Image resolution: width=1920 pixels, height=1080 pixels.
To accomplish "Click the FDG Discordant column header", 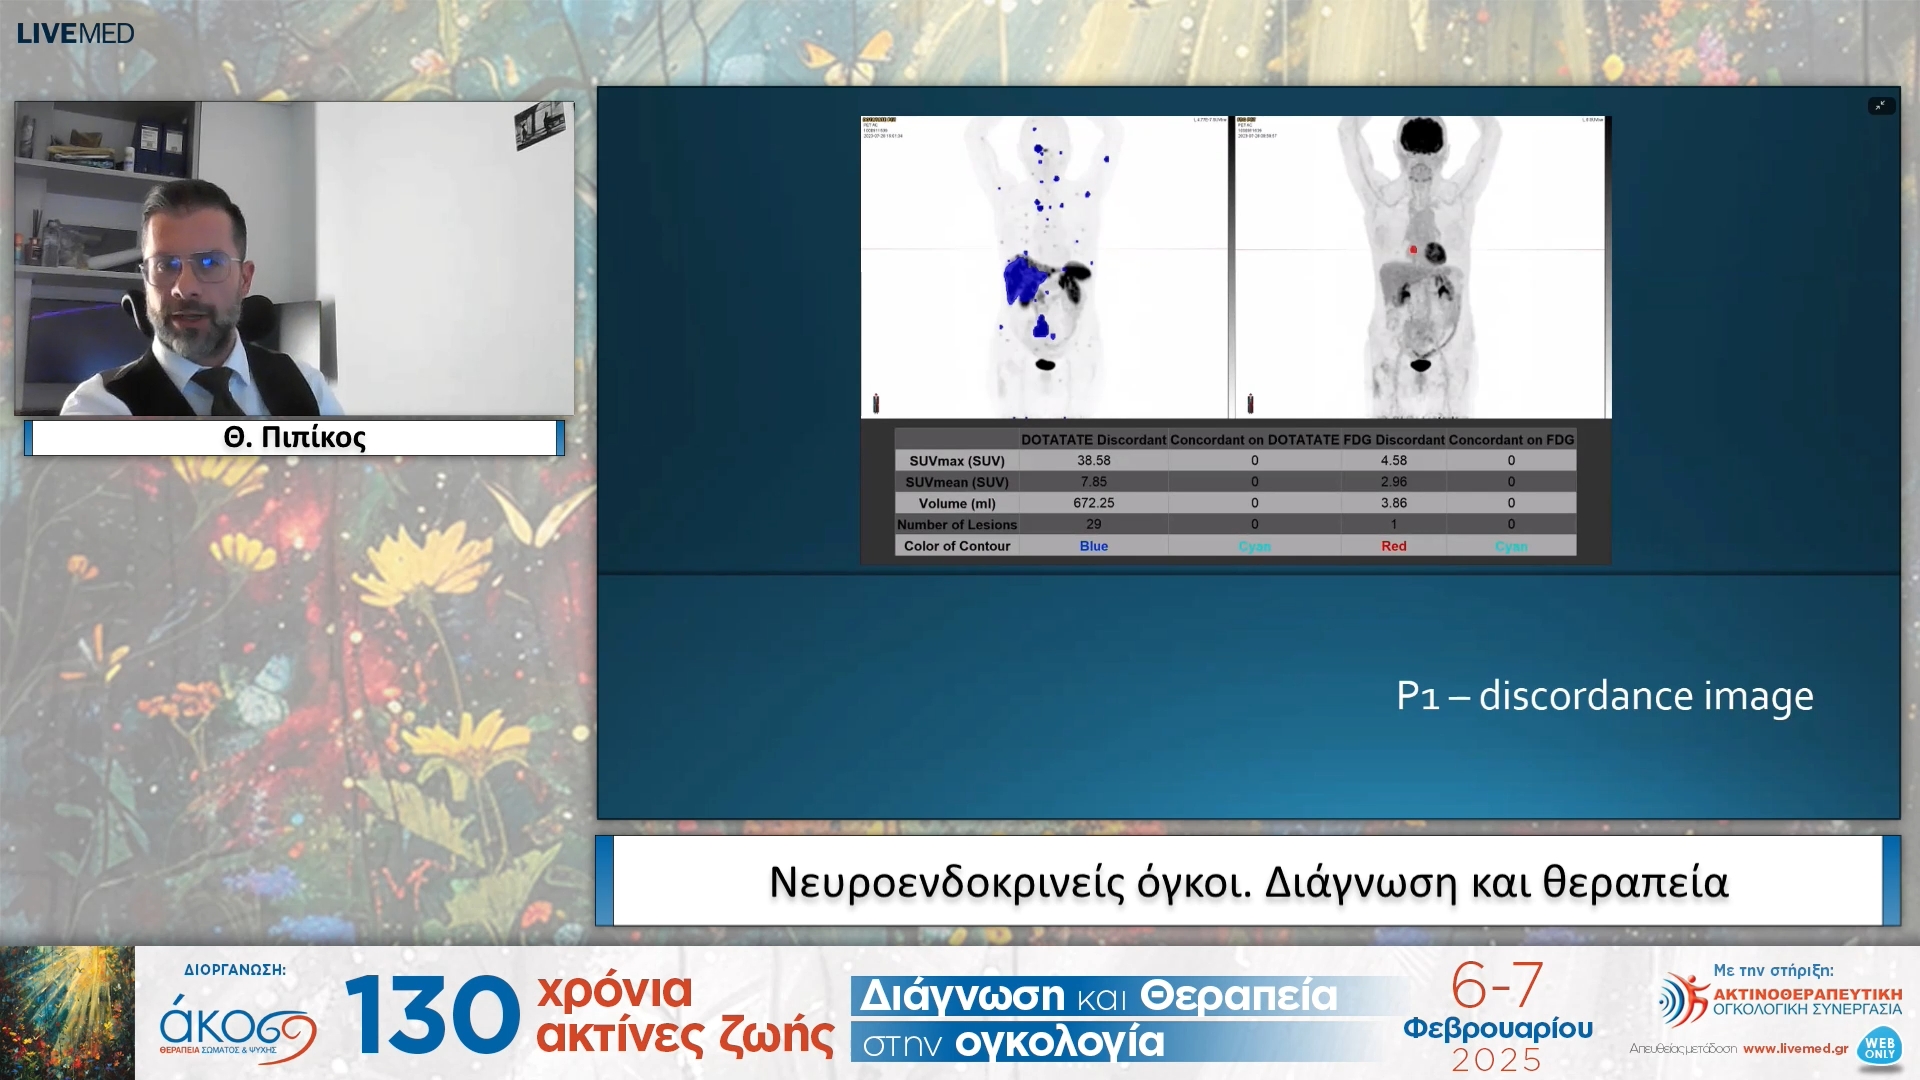I will coord(1393,440).
